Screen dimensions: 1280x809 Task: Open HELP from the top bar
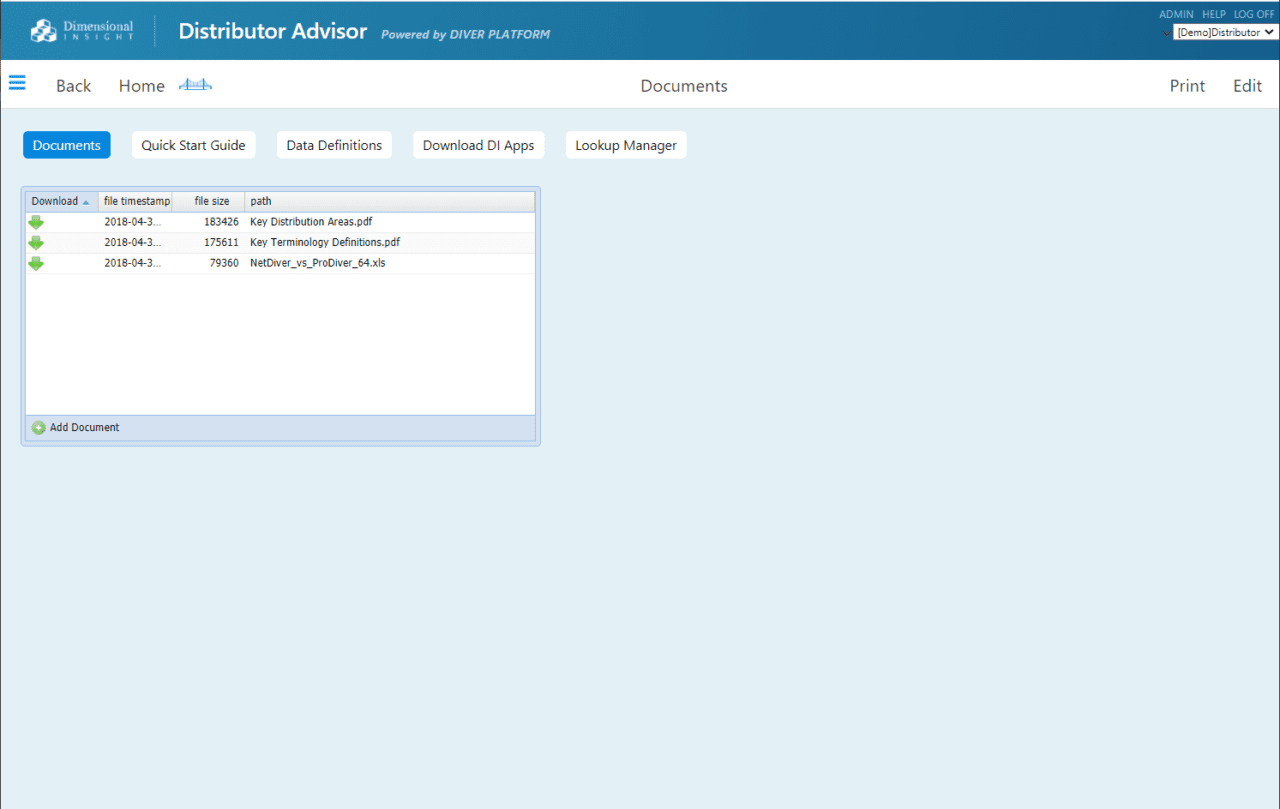1213,14
